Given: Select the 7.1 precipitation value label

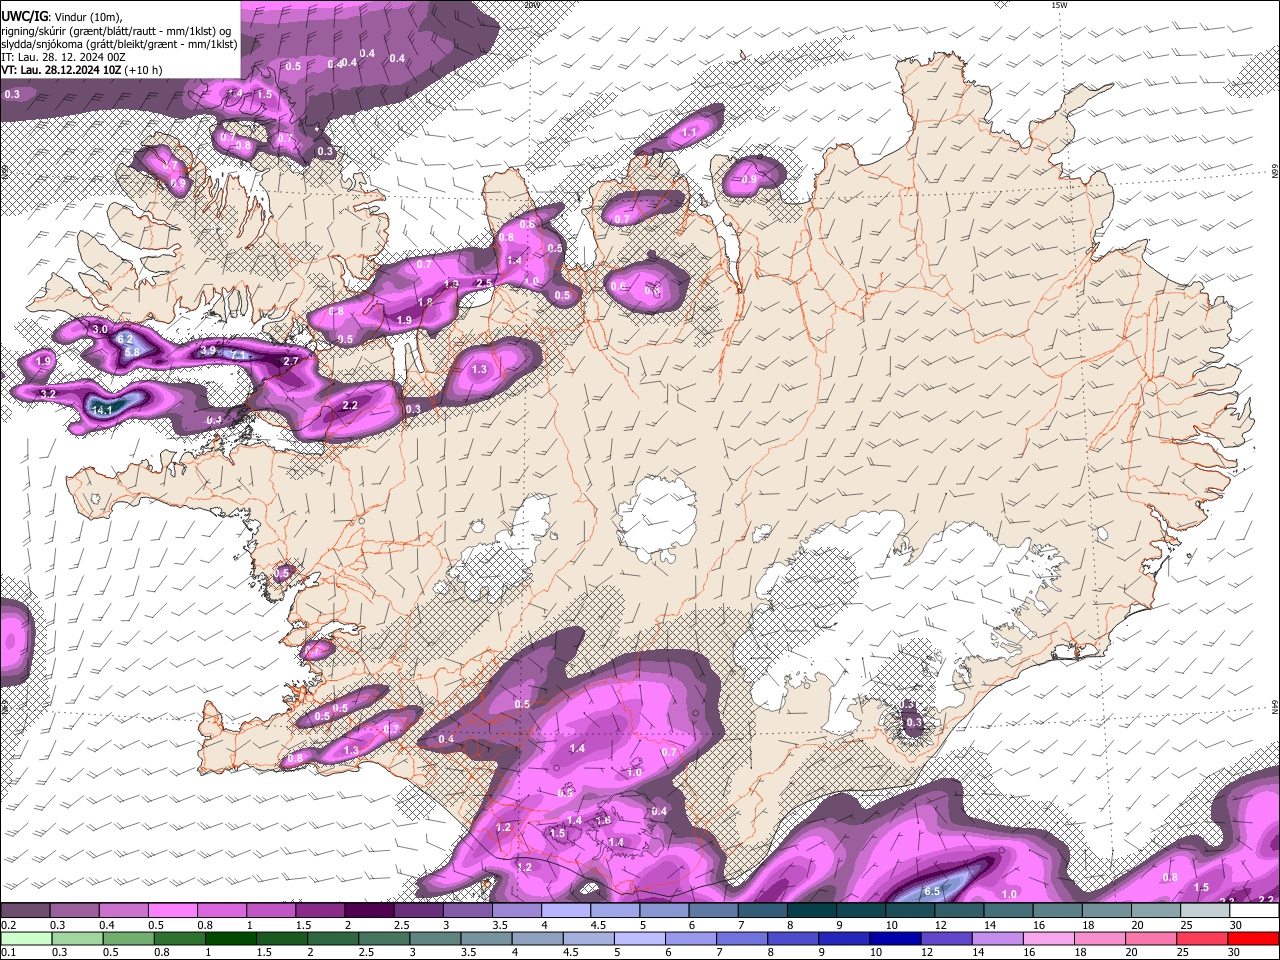Looking at the screenshot, I should [239, 355].
